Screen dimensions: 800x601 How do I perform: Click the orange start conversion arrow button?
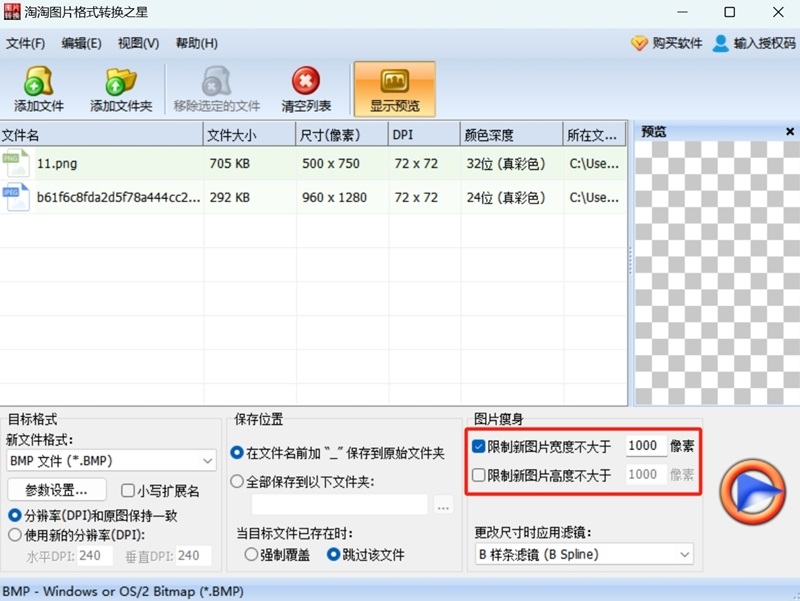tap(752, 489)
